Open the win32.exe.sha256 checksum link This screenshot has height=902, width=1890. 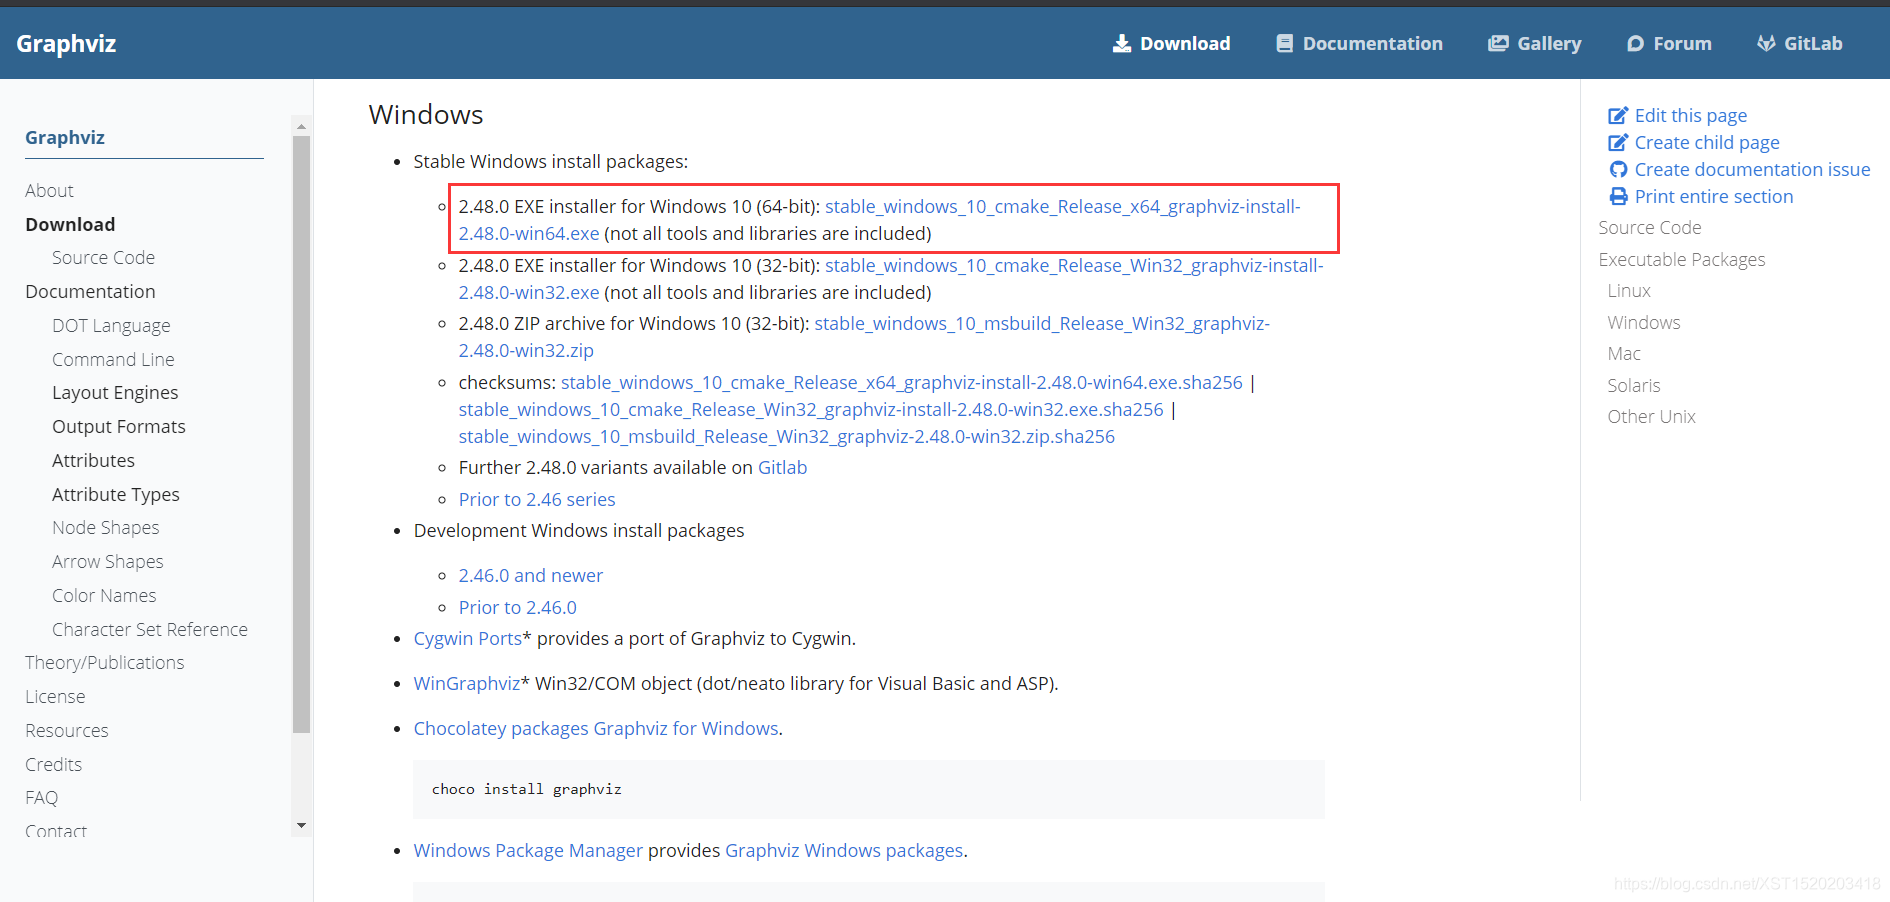pos(811,409)
